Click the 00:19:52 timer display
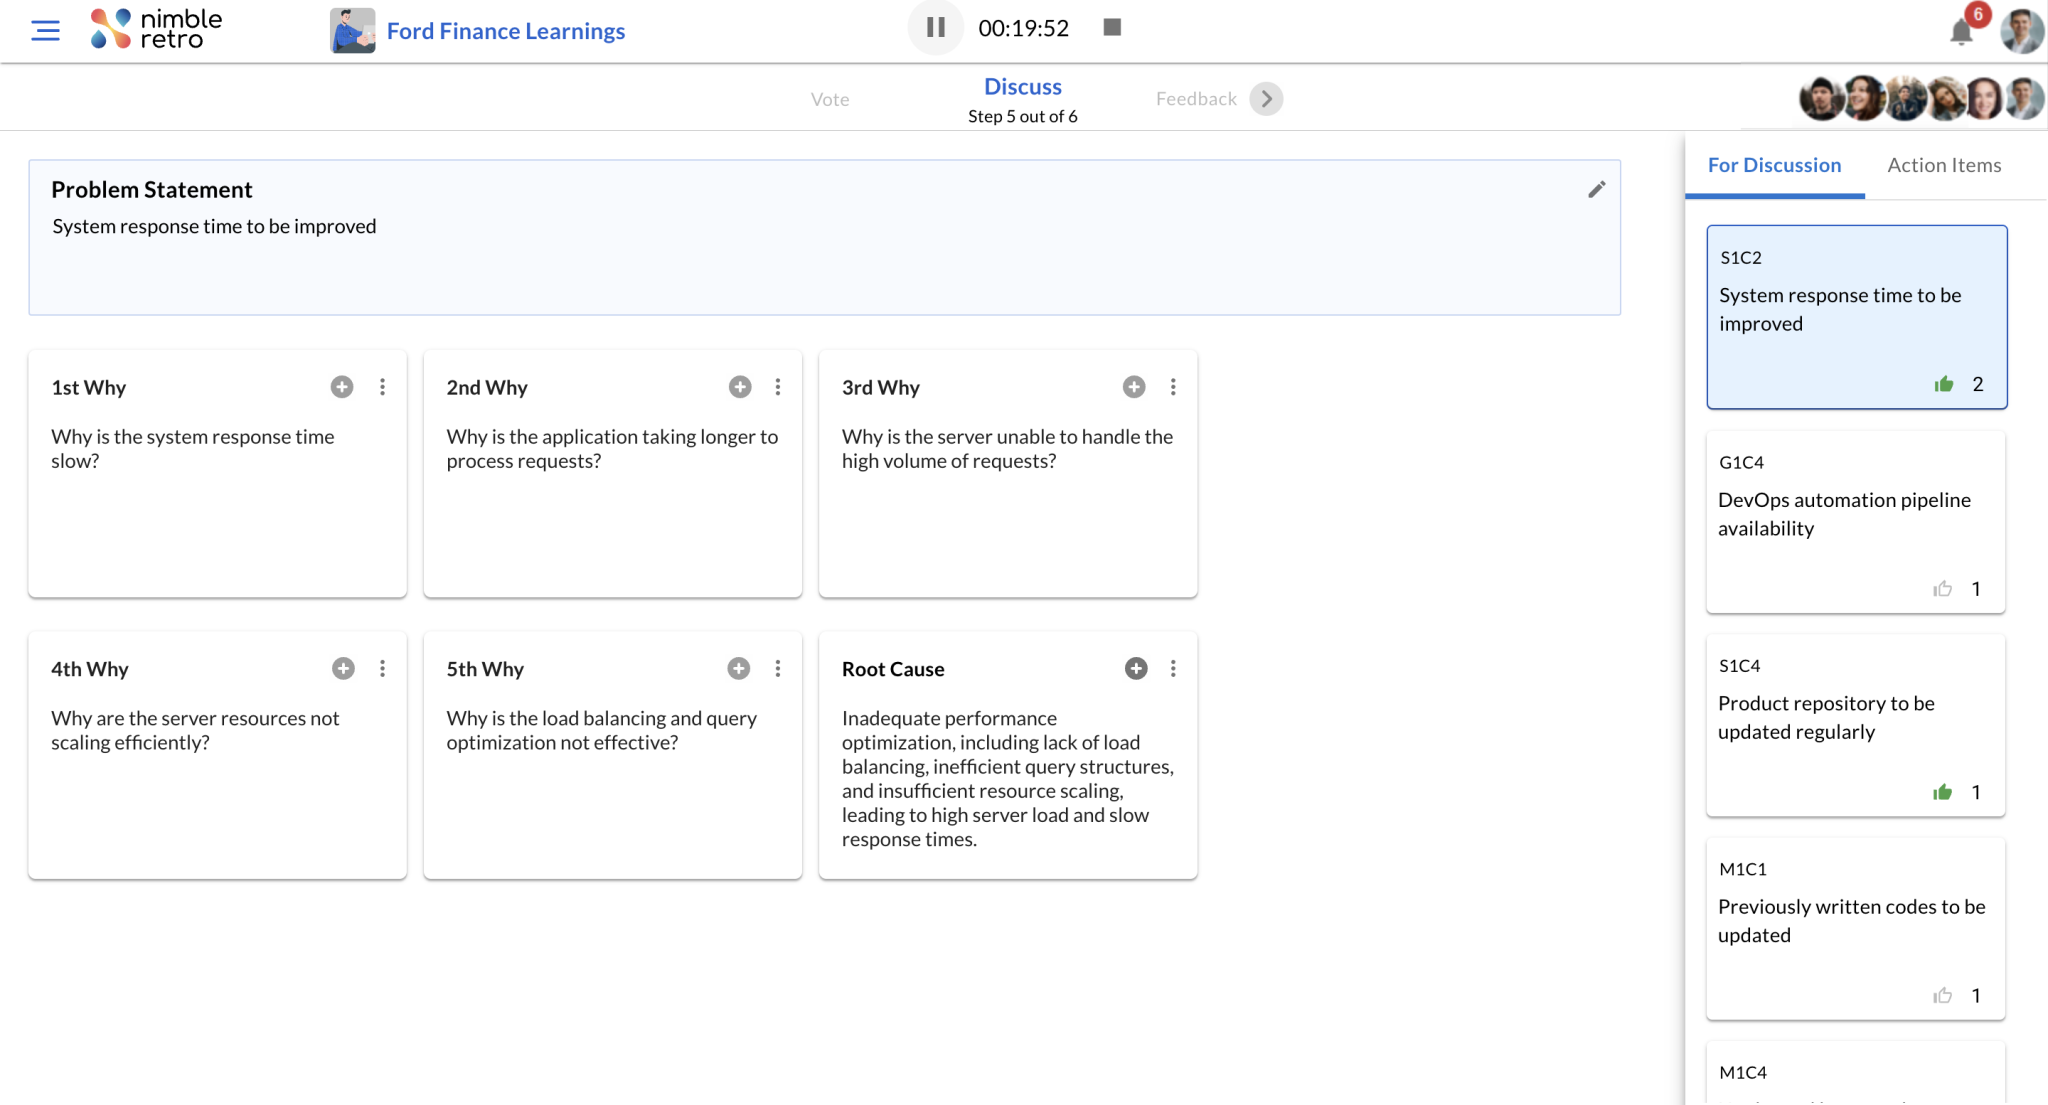The image size is (2048, 1105). coord(1024,28)
